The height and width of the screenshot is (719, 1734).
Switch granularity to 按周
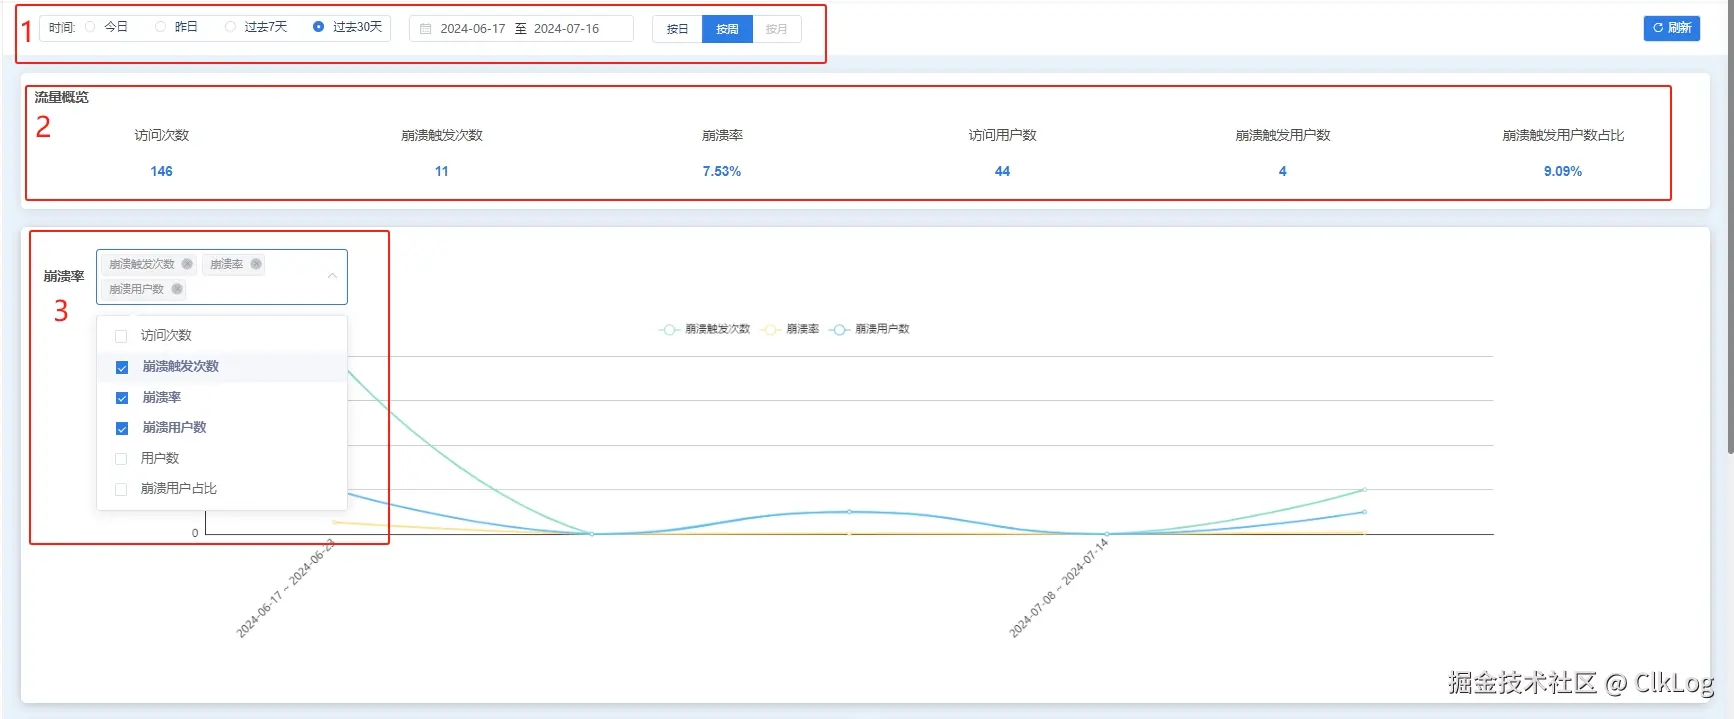727,29
